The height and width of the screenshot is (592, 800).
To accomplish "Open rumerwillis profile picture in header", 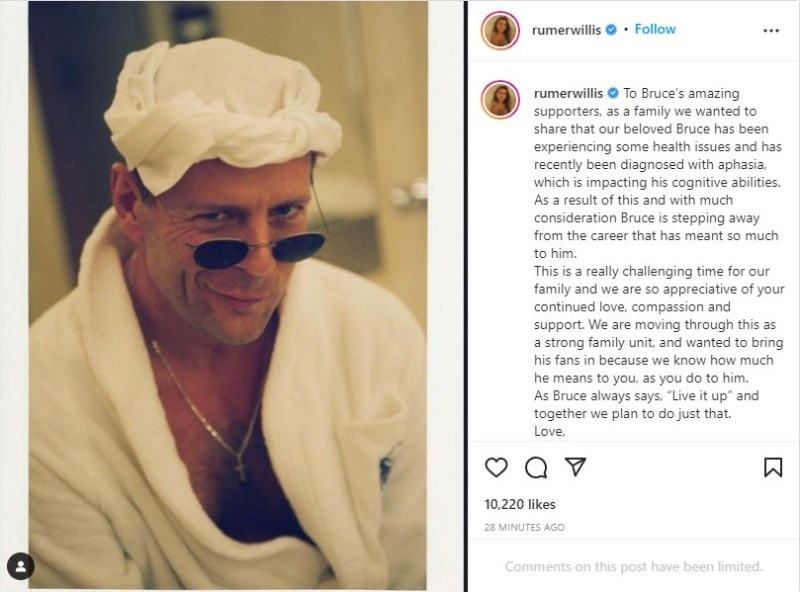I will [x=500, y=31].
